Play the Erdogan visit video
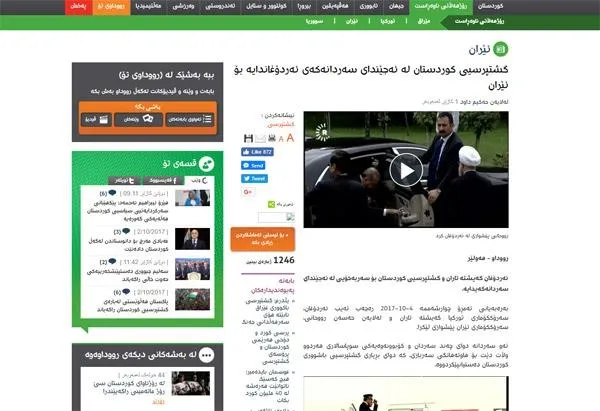Viewport: 600px width, 411px height. 406,170
